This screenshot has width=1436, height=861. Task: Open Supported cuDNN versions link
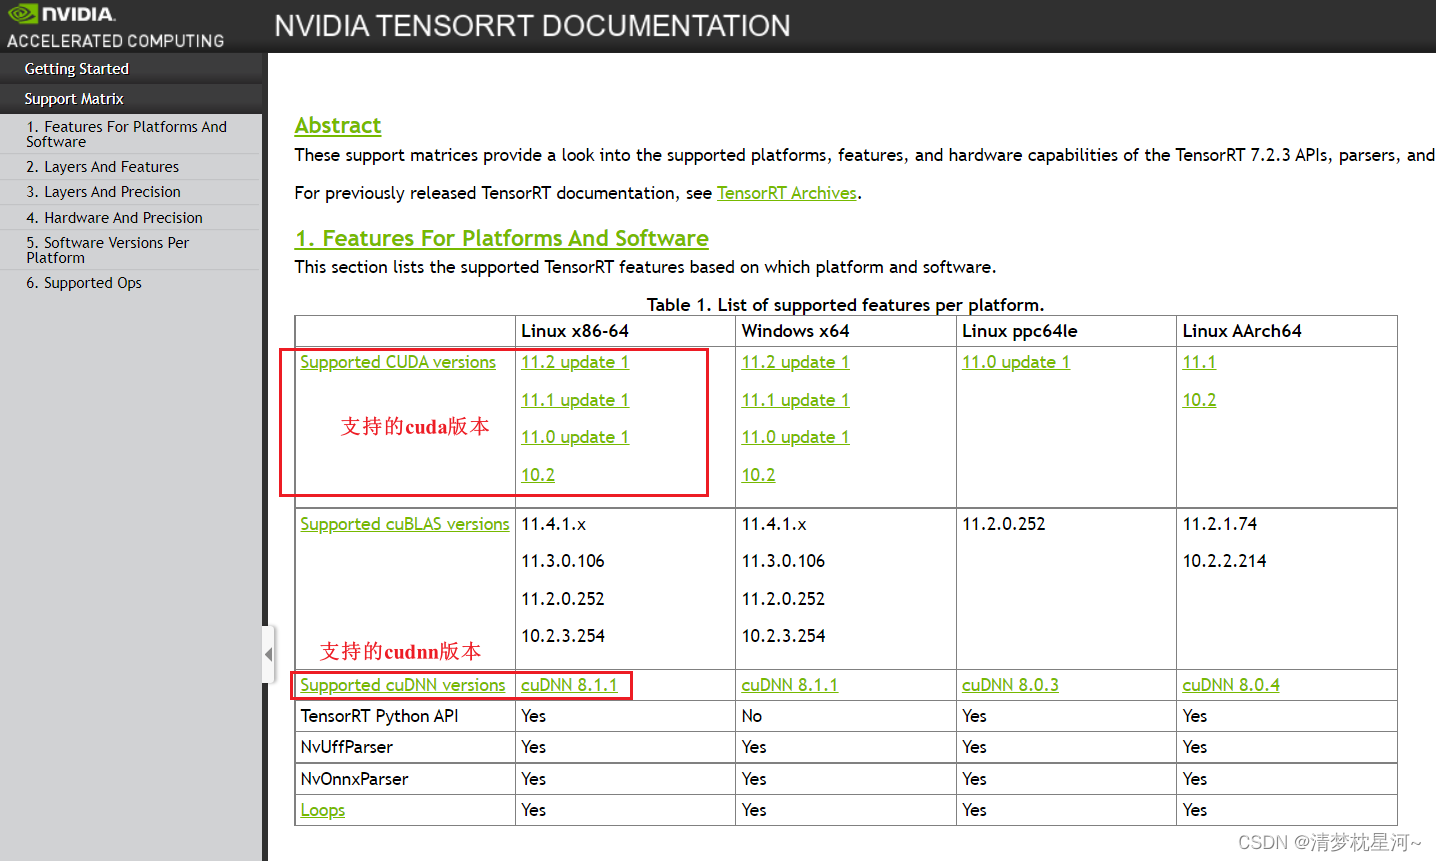[403, 685]
